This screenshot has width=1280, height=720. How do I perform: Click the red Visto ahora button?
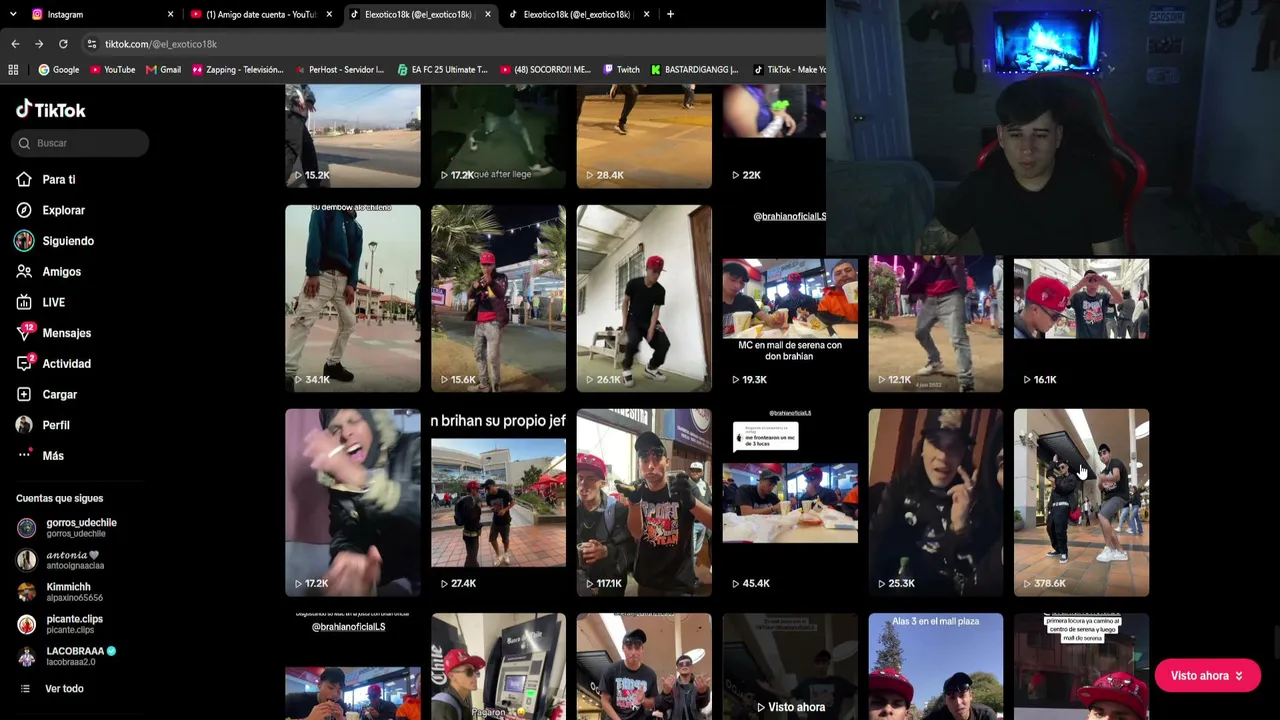(x=1208, y=676)
